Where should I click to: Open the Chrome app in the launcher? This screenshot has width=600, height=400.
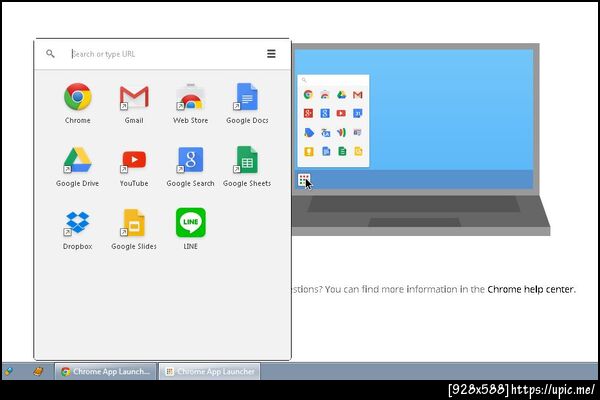click(x=78, y=97)
